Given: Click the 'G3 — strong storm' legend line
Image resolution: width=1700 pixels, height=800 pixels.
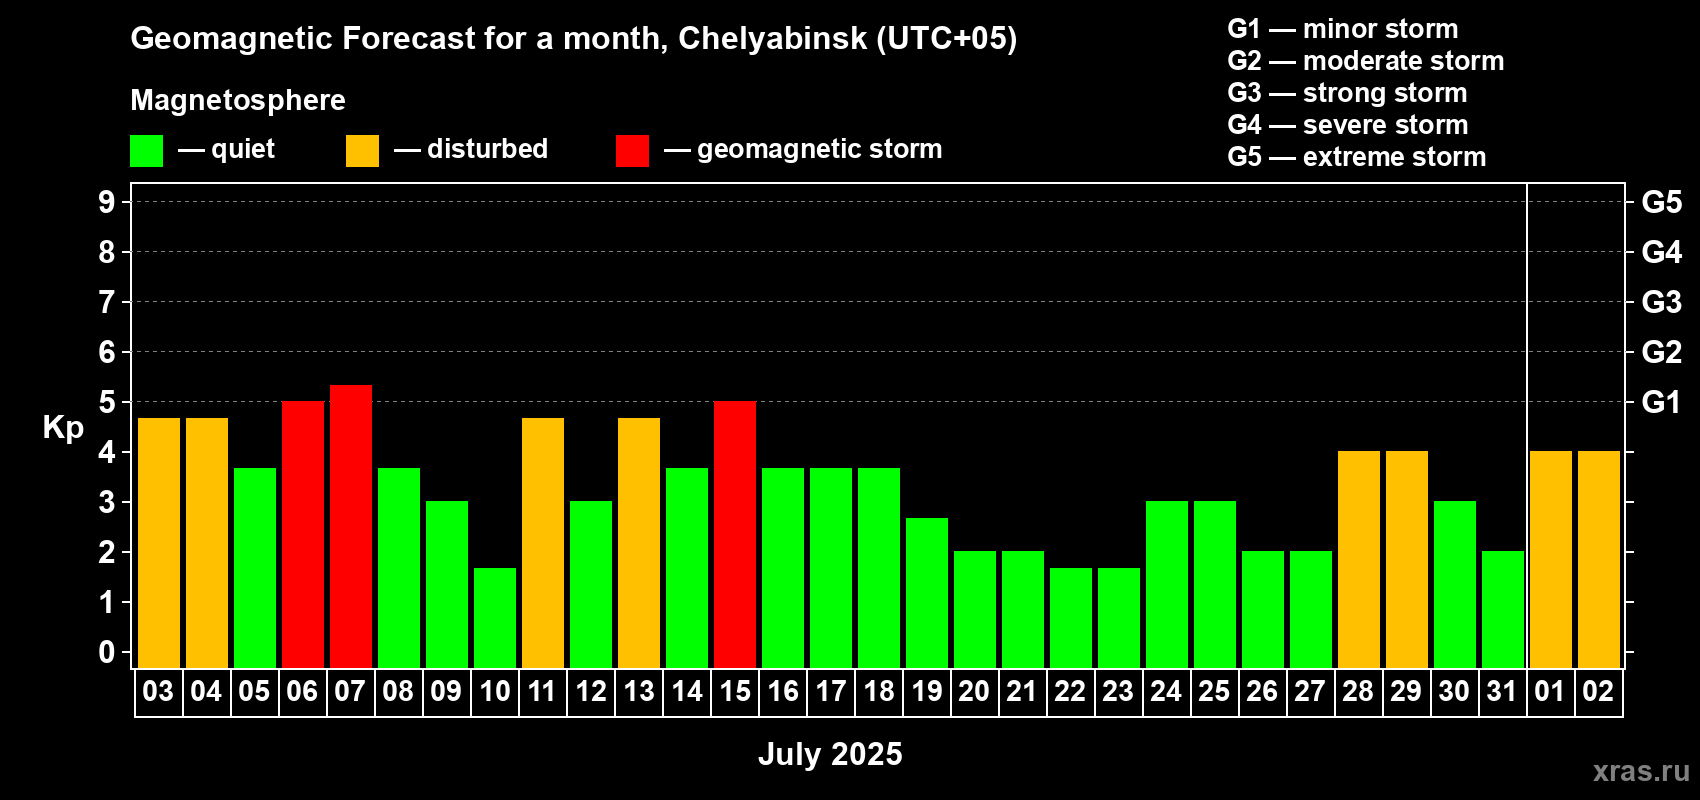Looking at the screenshot, I should click(1347, 93).
